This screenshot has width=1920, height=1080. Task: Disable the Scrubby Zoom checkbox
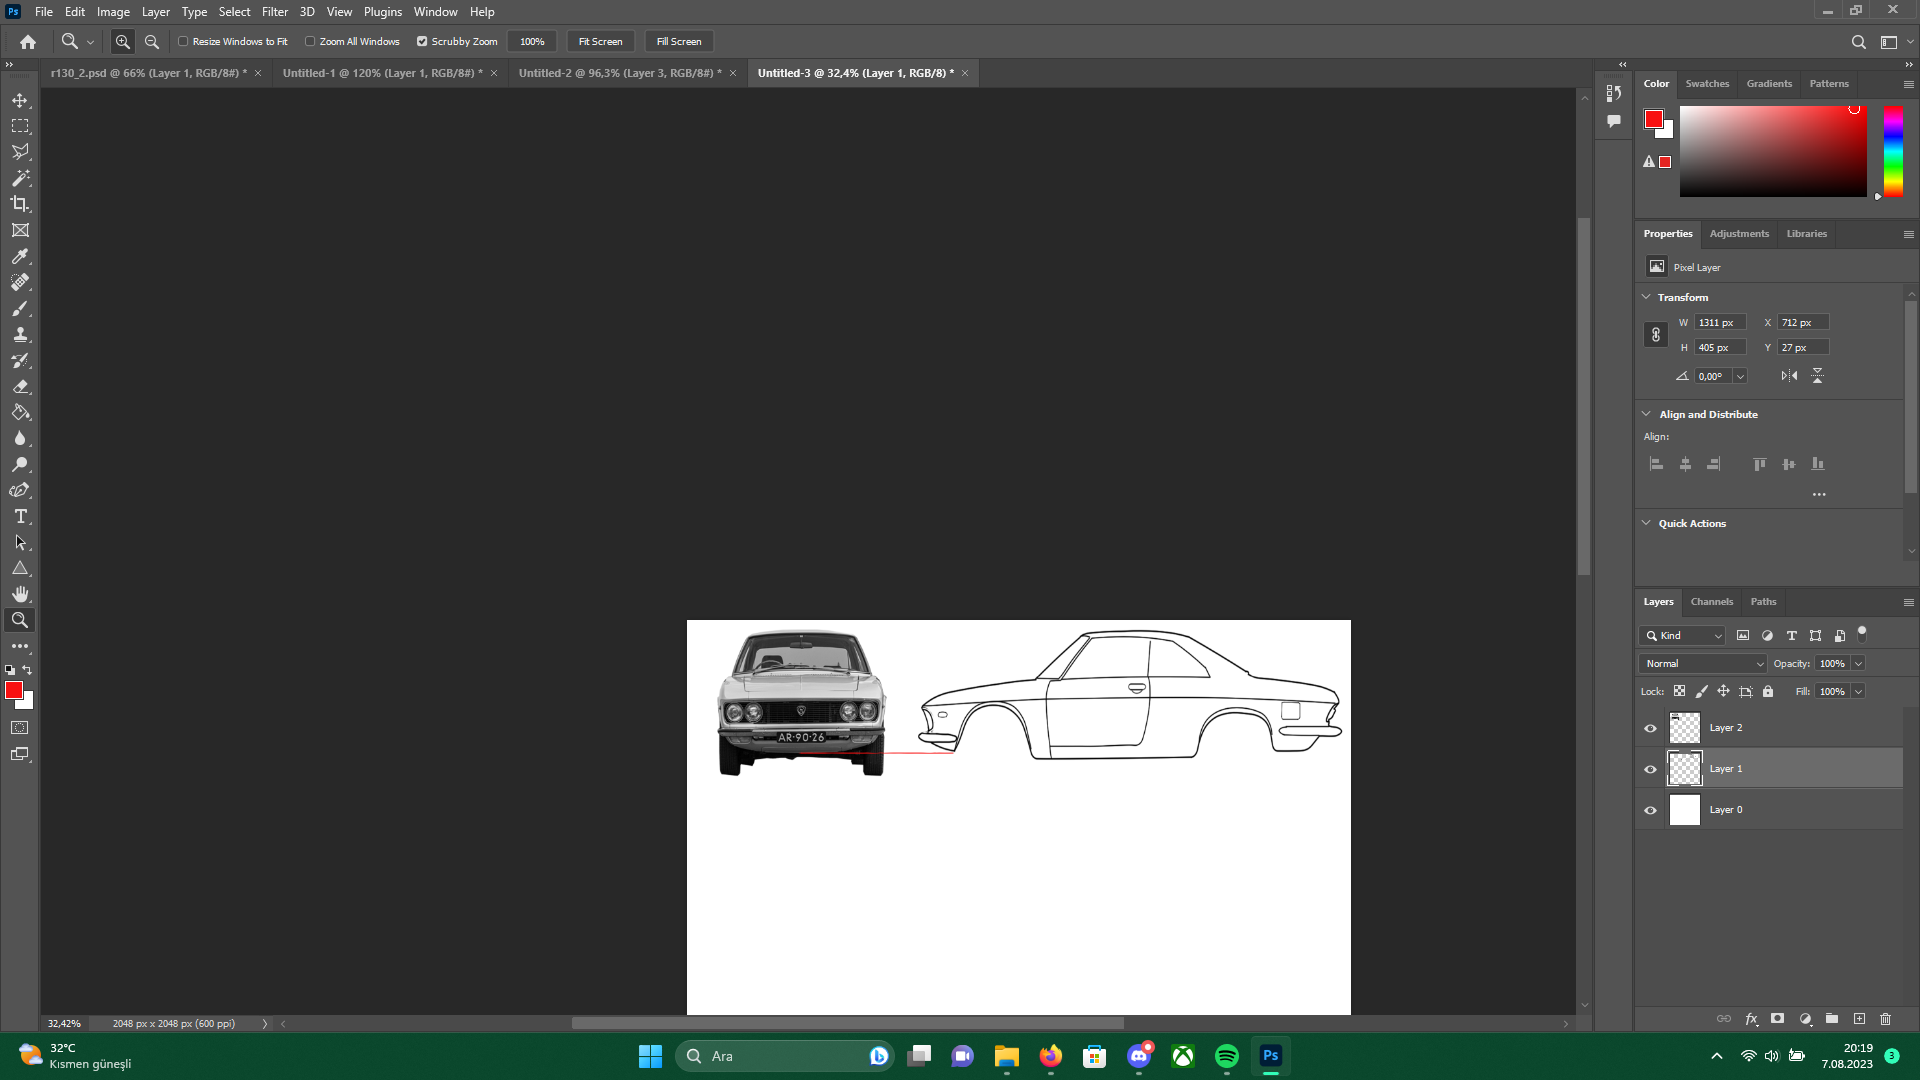point(422,42)
